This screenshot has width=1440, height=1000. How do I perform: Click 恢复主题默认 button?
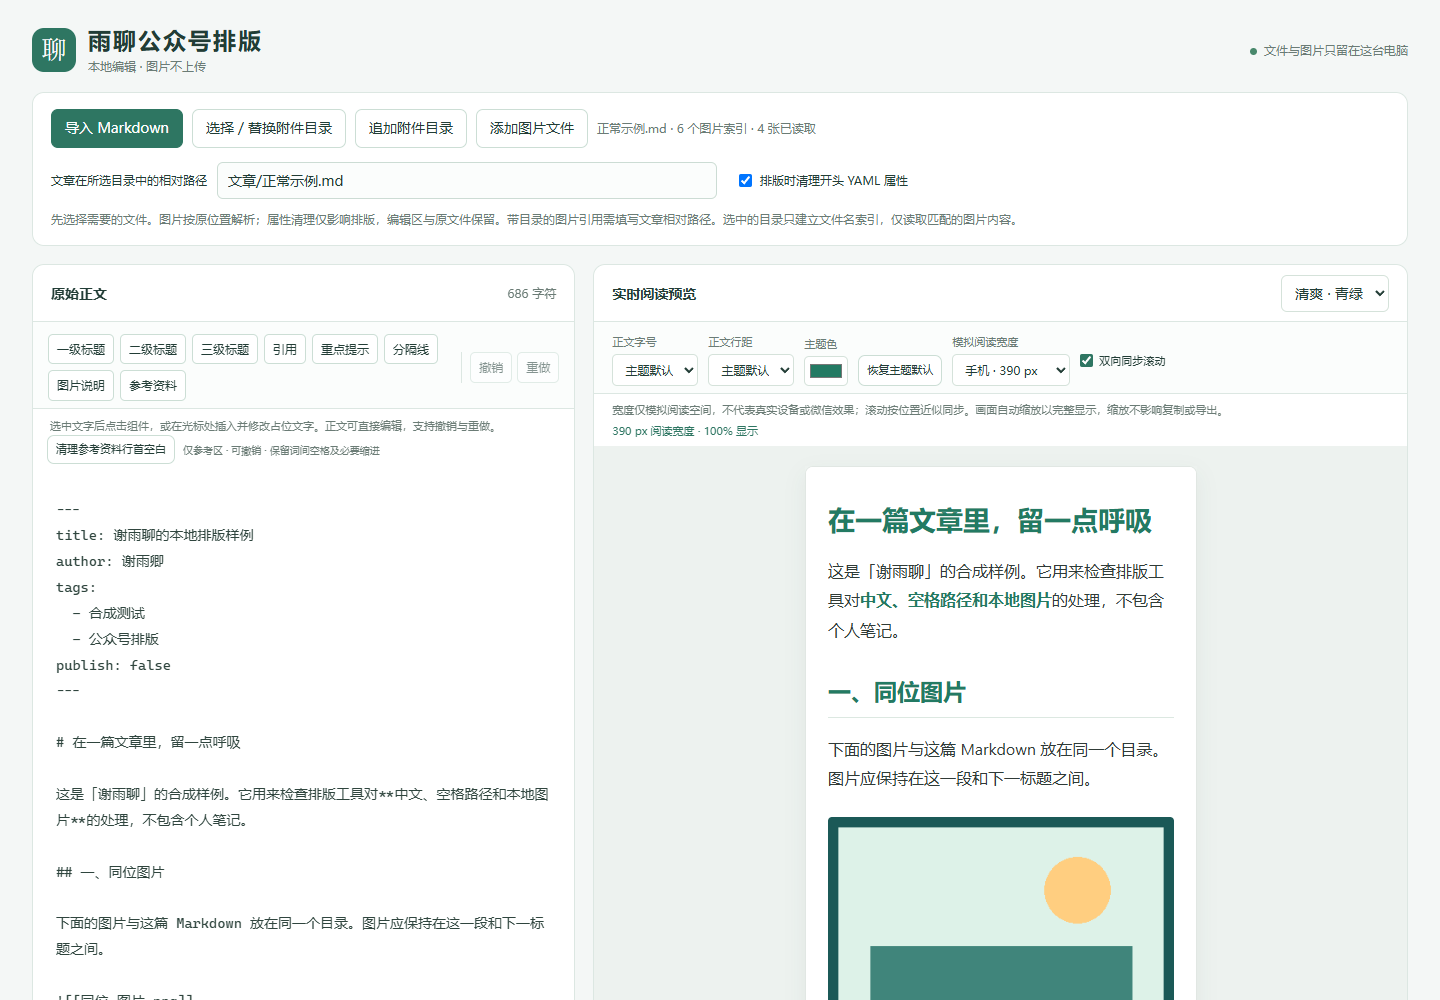point(900,370)
